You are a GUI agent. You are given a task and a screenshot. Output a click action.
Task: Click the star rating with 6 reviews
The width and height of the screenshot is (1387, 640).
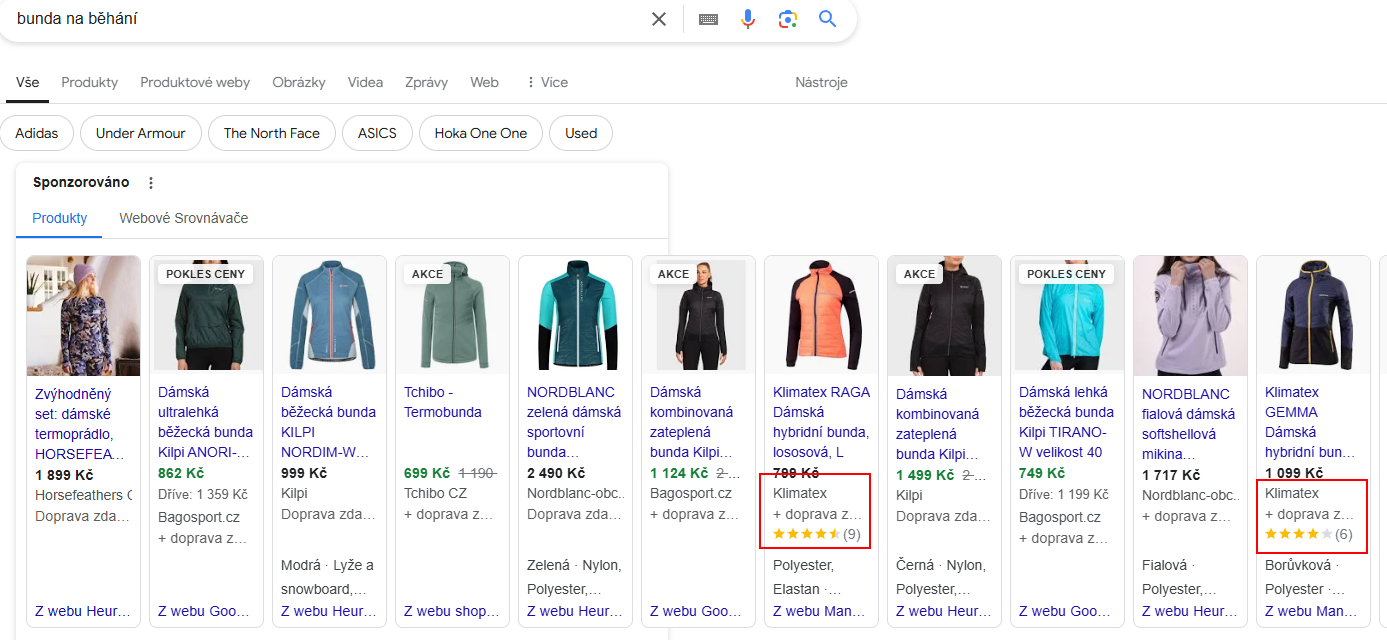(1308, 534)
